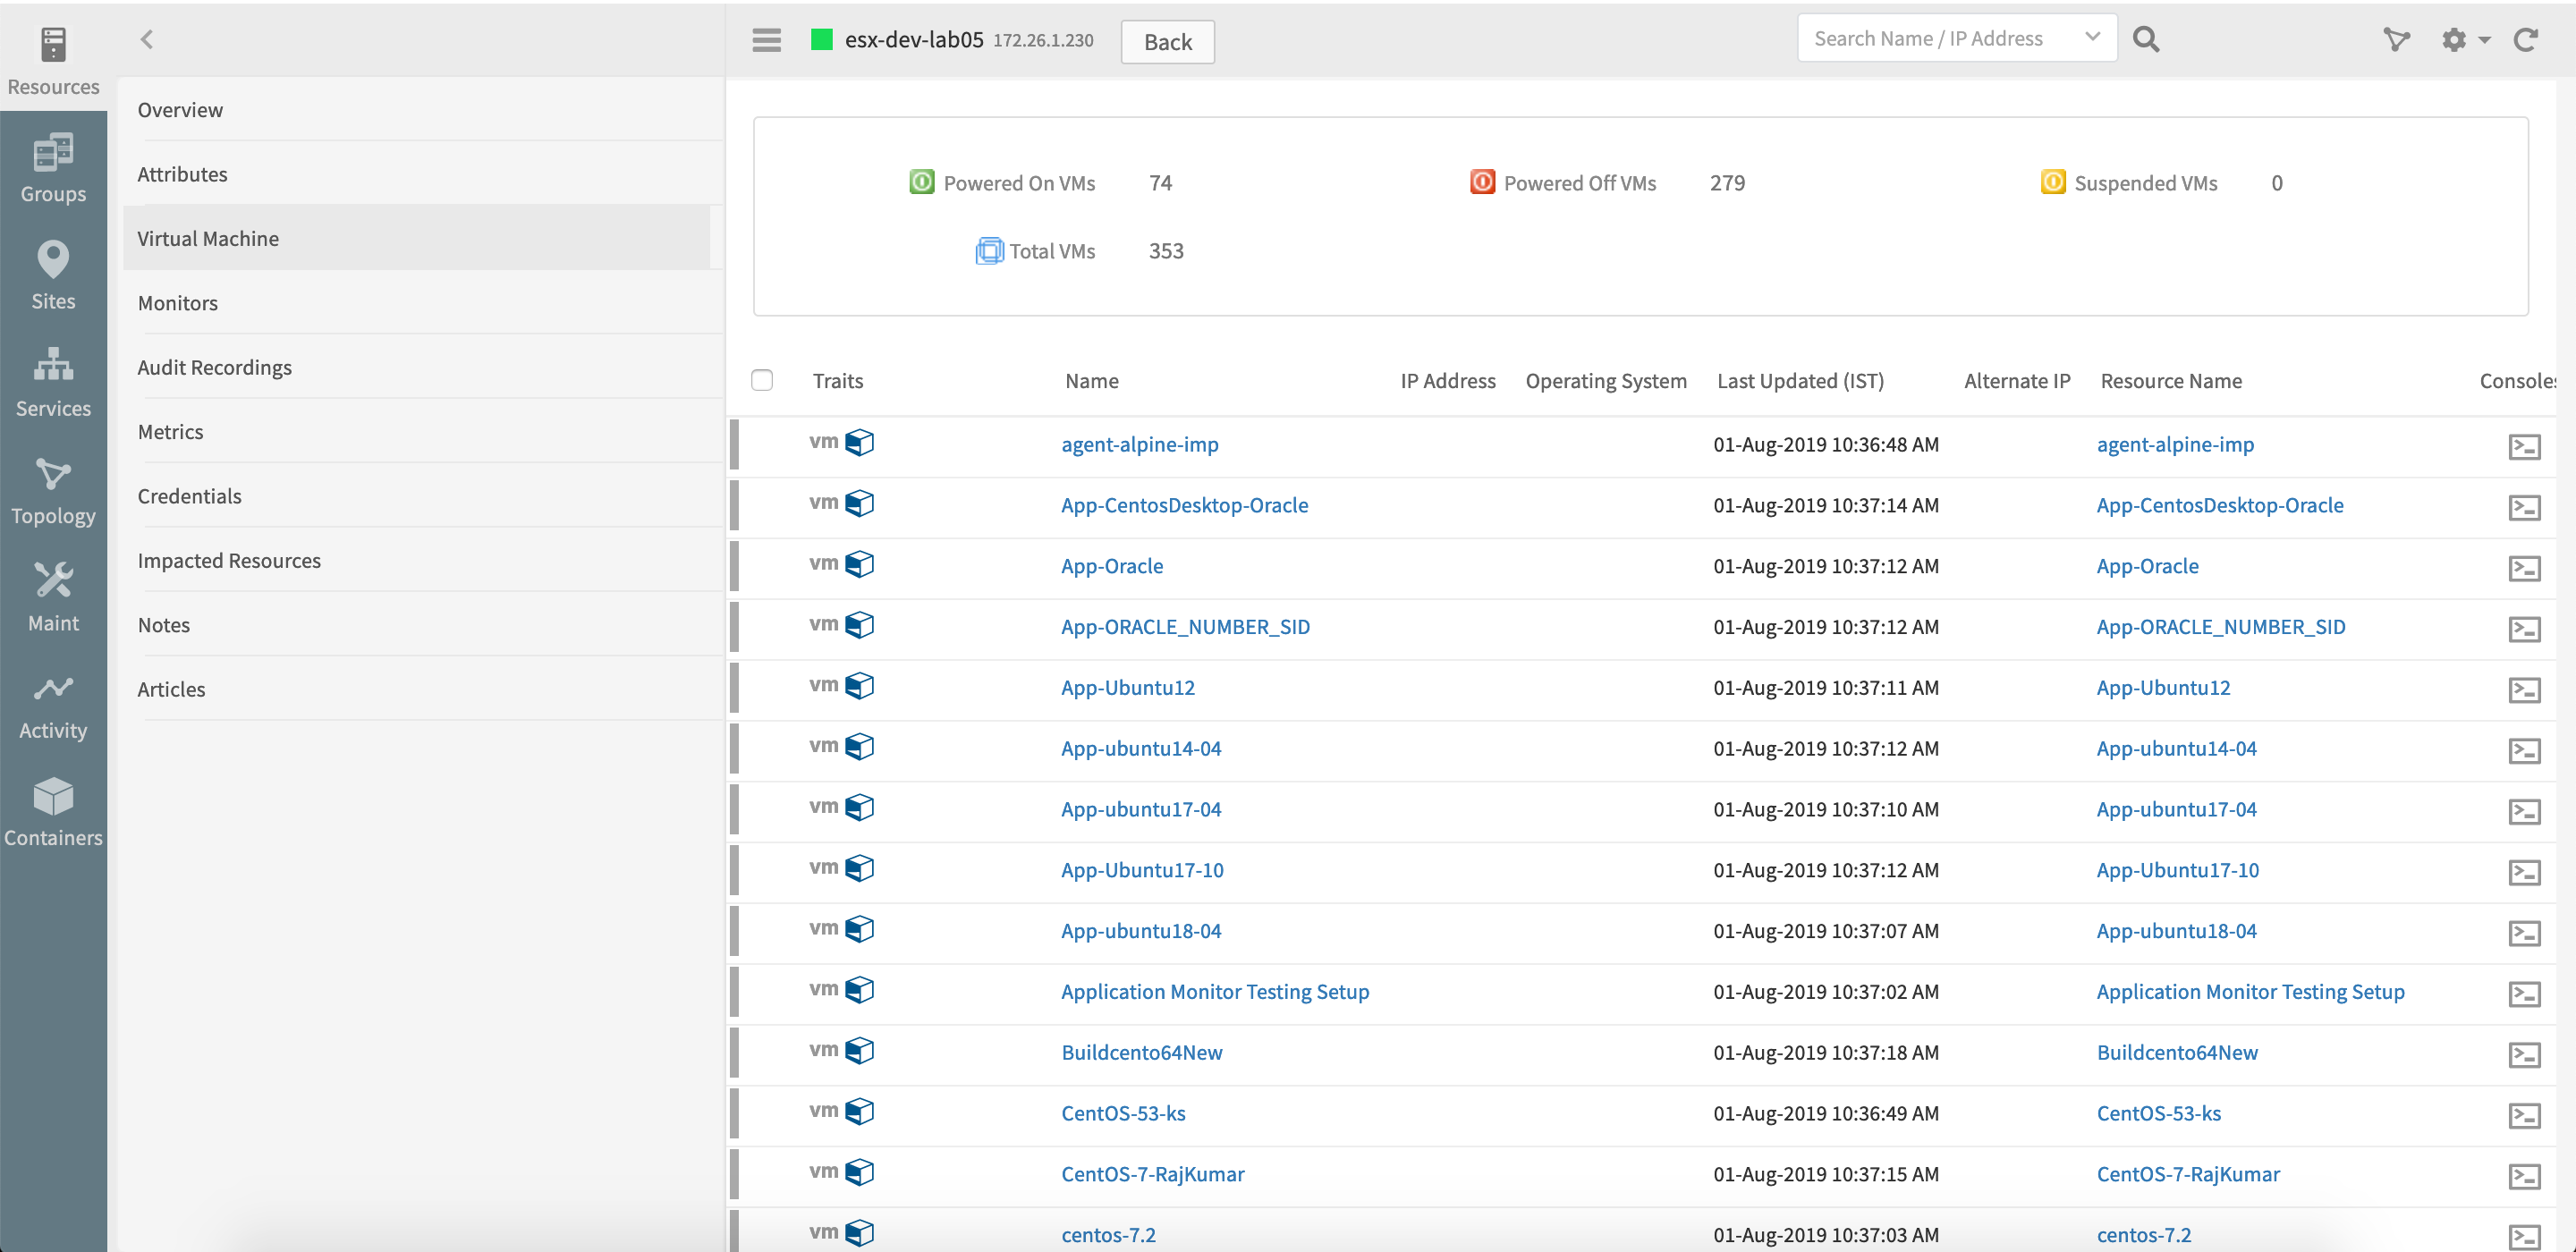The height and width of the screenshot is (1252, 2576).
Task: Open the App-Oracle virtual machine link
Action: pos(1111,565)
